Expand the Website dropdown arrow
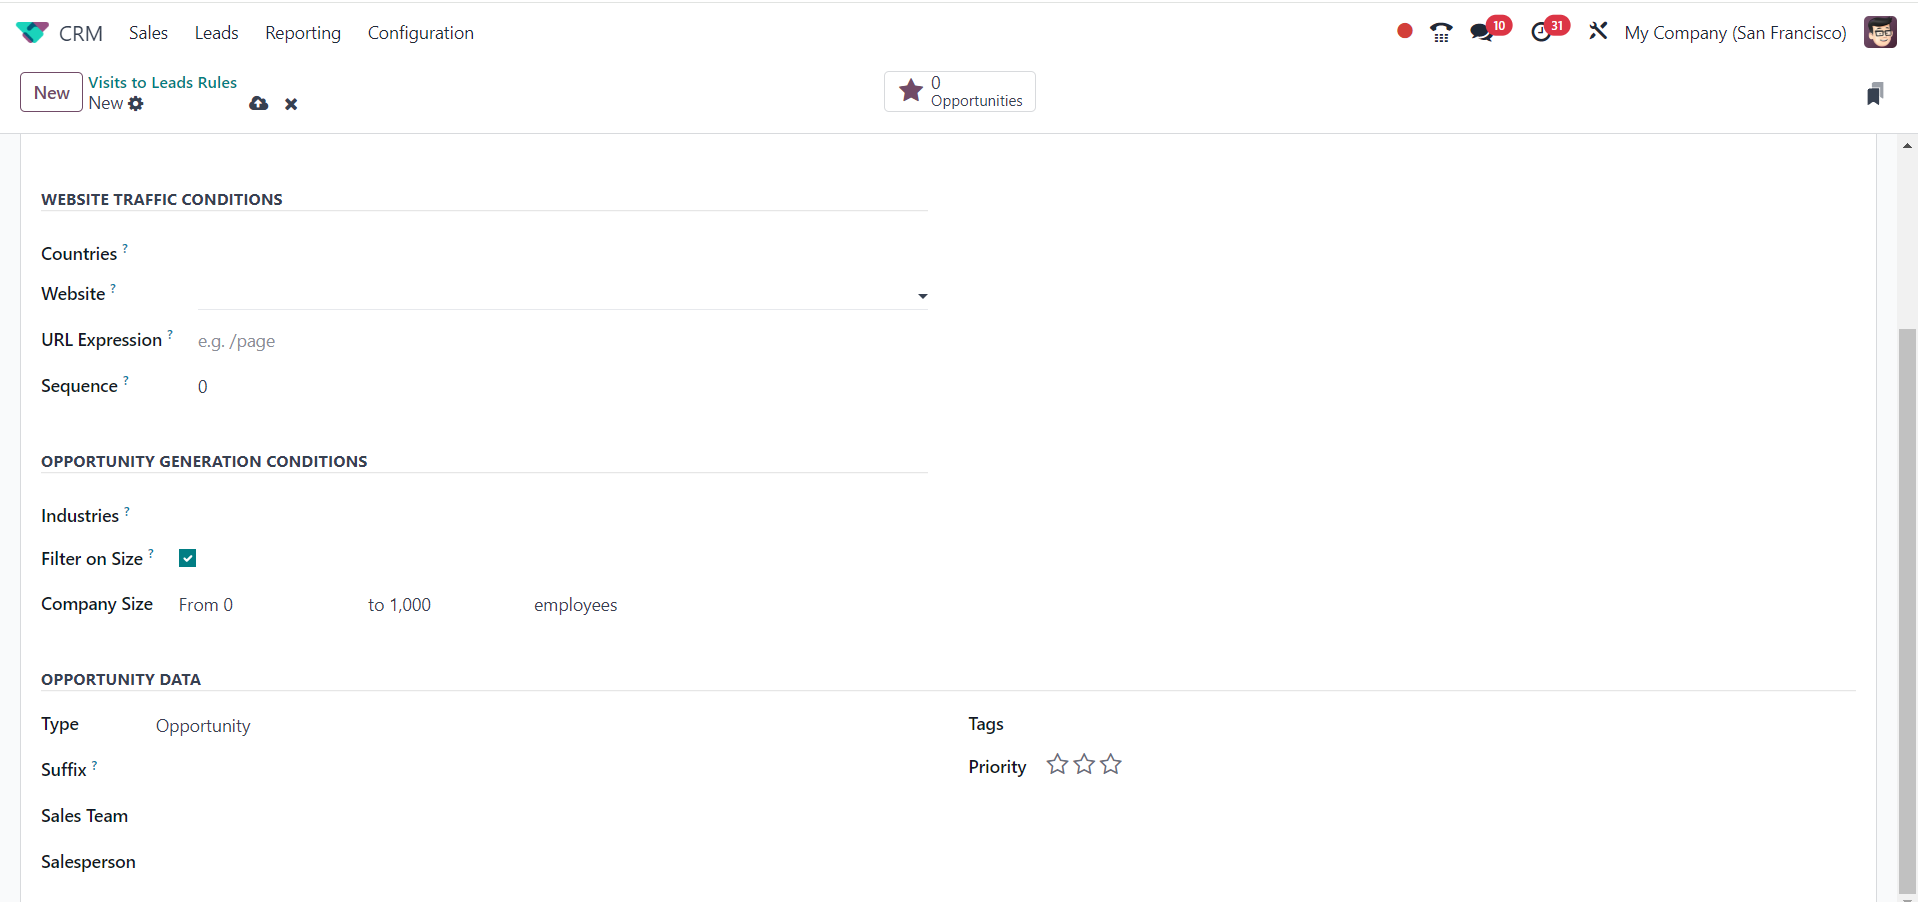 click(922, 296)
